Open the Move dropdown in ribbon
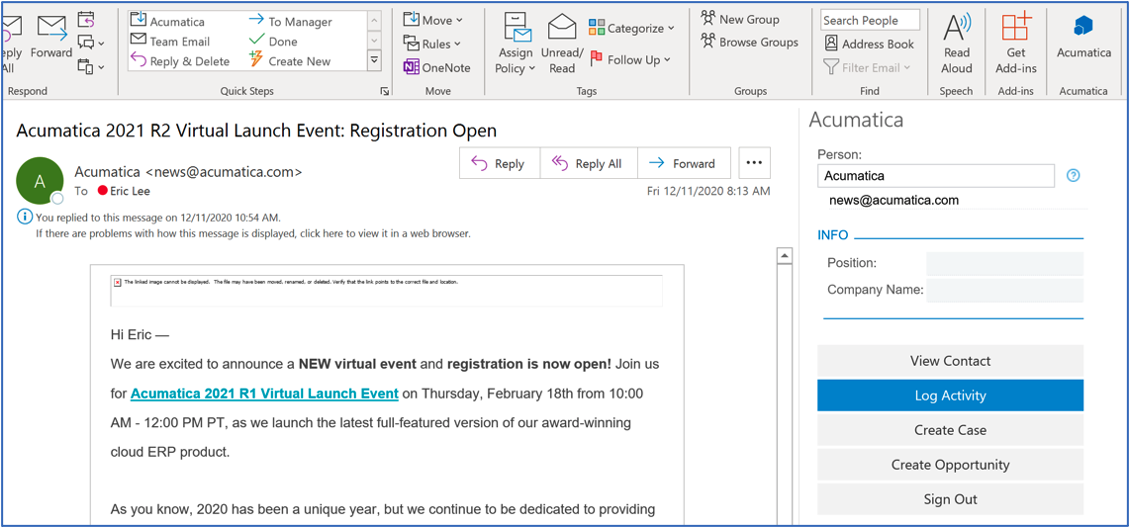1131x530 pixels. 433,19
